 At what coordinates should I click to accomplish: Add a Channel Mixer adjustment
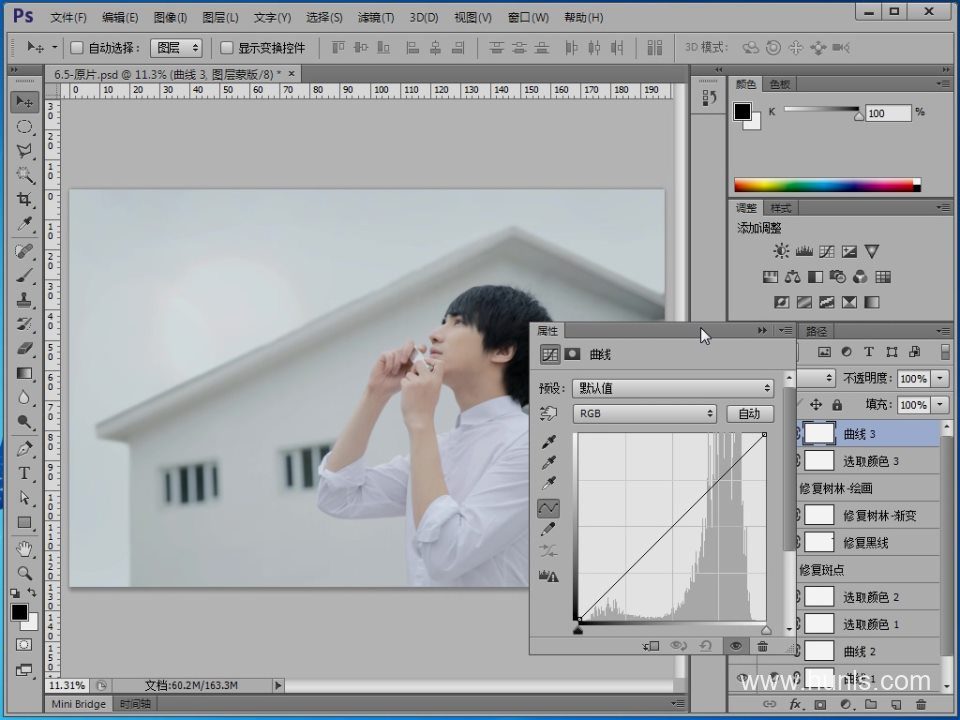coord(860,277)
